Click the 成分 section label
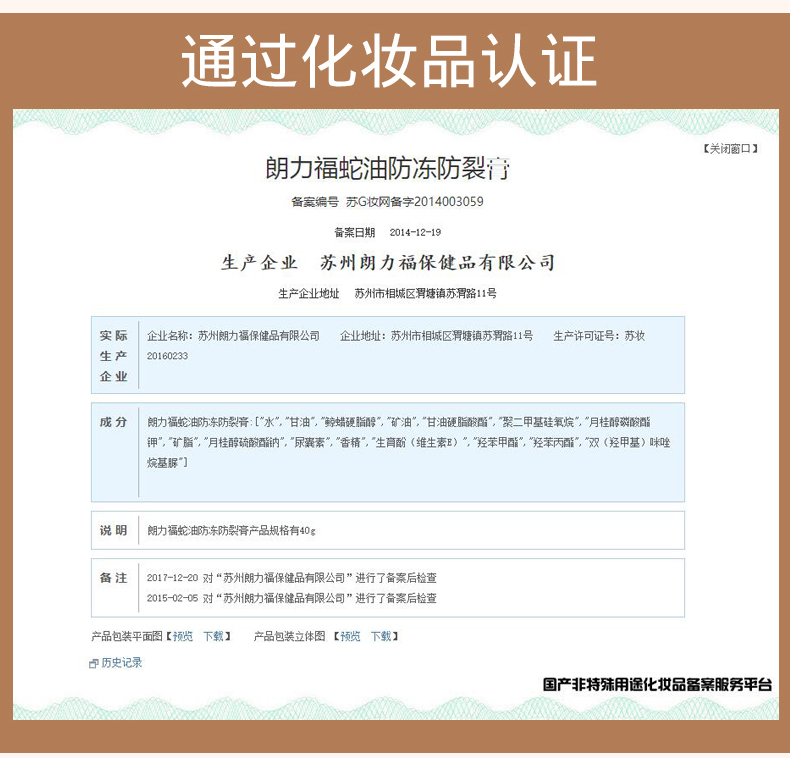790x758 pixels. (113, 422)
